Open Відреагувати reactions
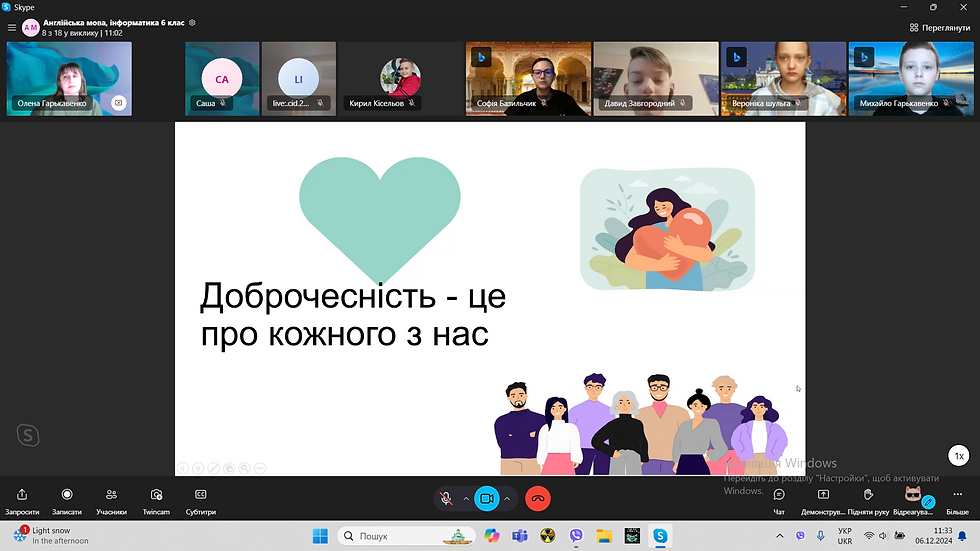 pos(913,501)
